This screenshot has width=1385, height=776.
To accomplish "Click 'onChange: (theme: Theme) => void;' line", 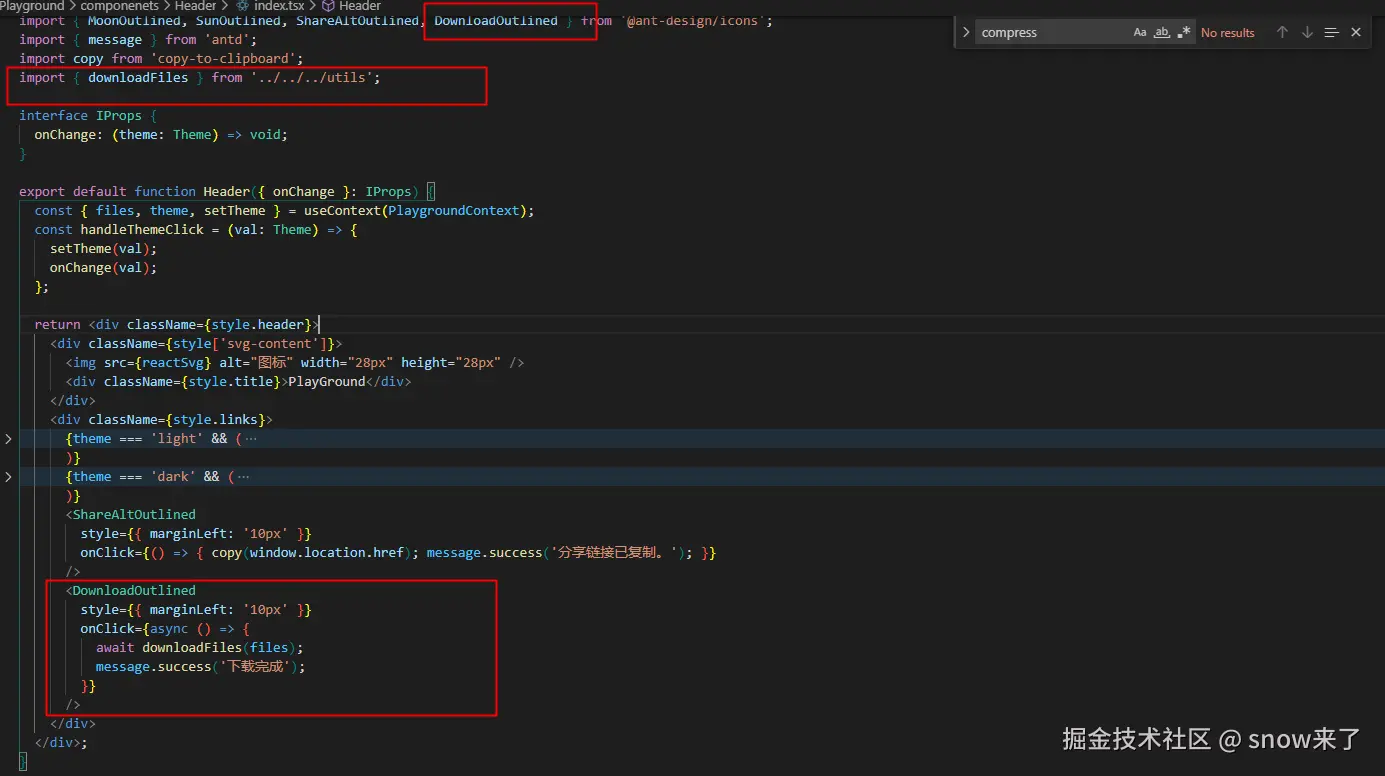I will click(x=161, y=134).
